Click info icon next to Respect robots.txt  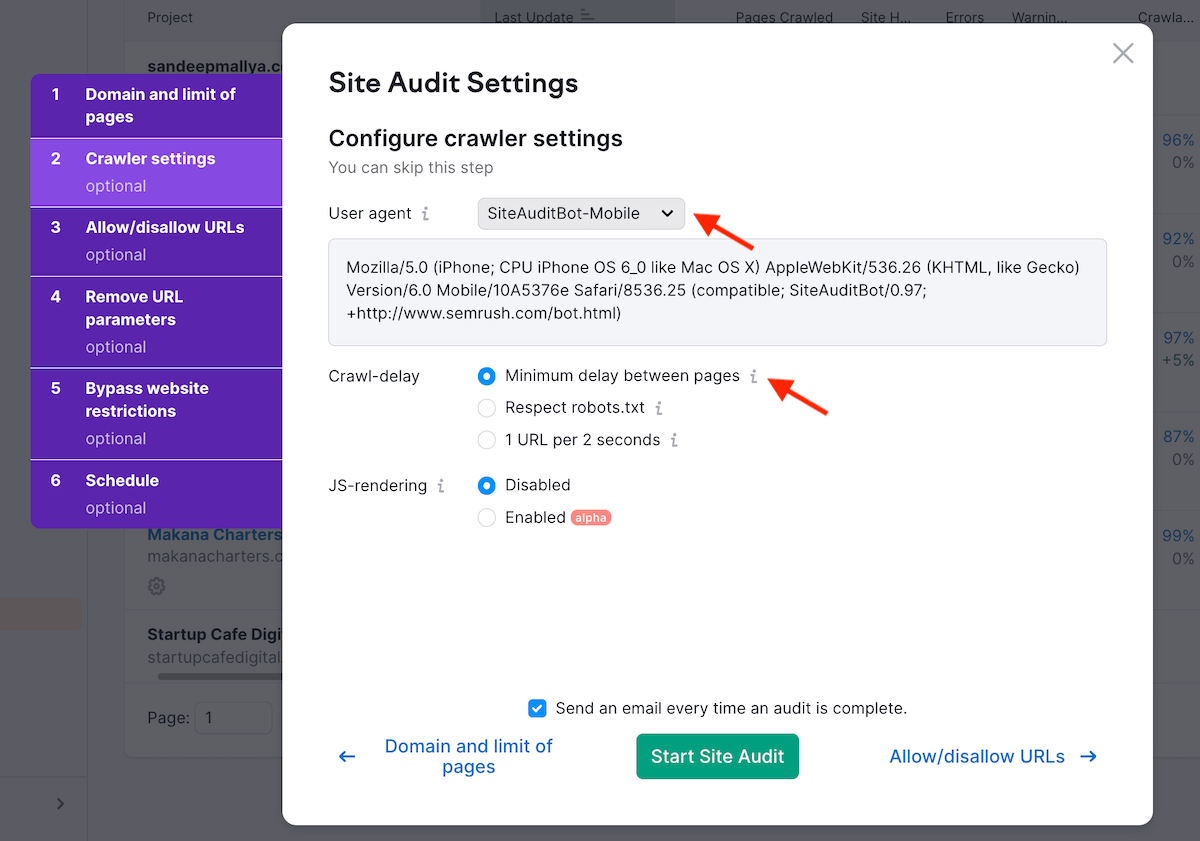point(659,408)
